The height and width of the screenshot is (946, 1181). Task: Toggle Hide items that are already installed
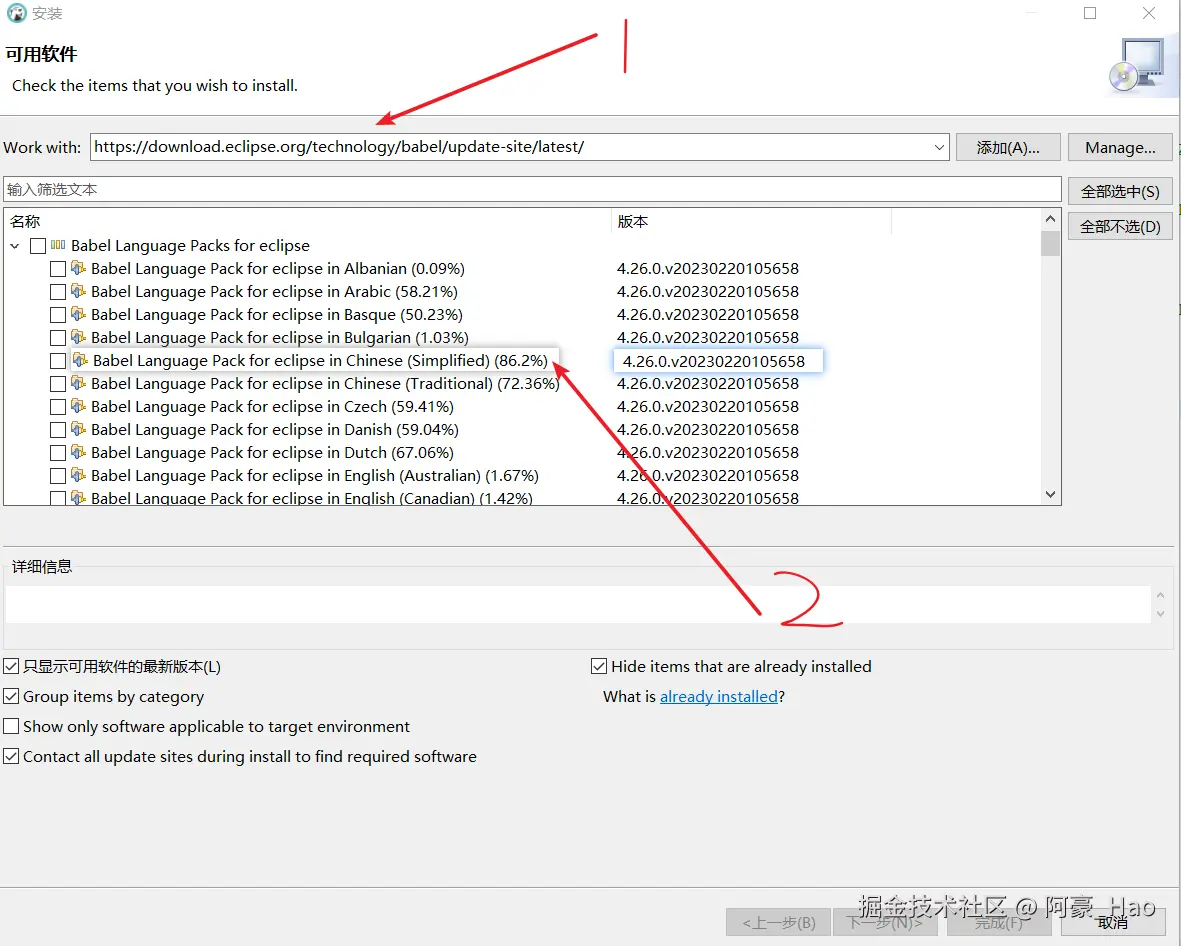coord(599,667)
